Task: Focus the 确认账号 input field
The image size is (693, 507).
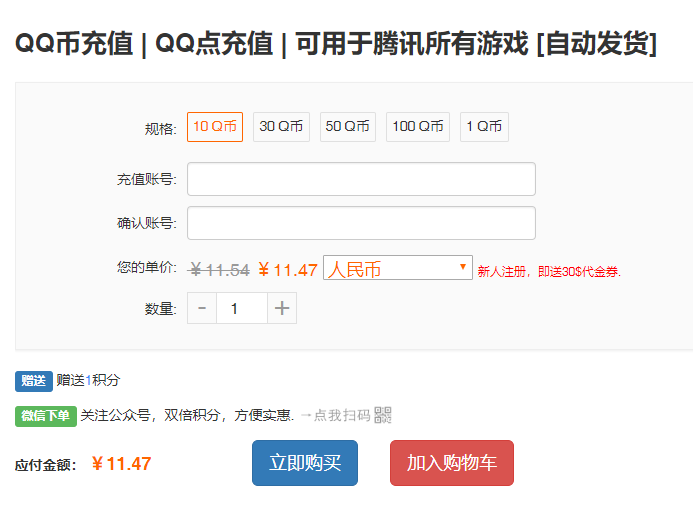Action: pos(361,223)
